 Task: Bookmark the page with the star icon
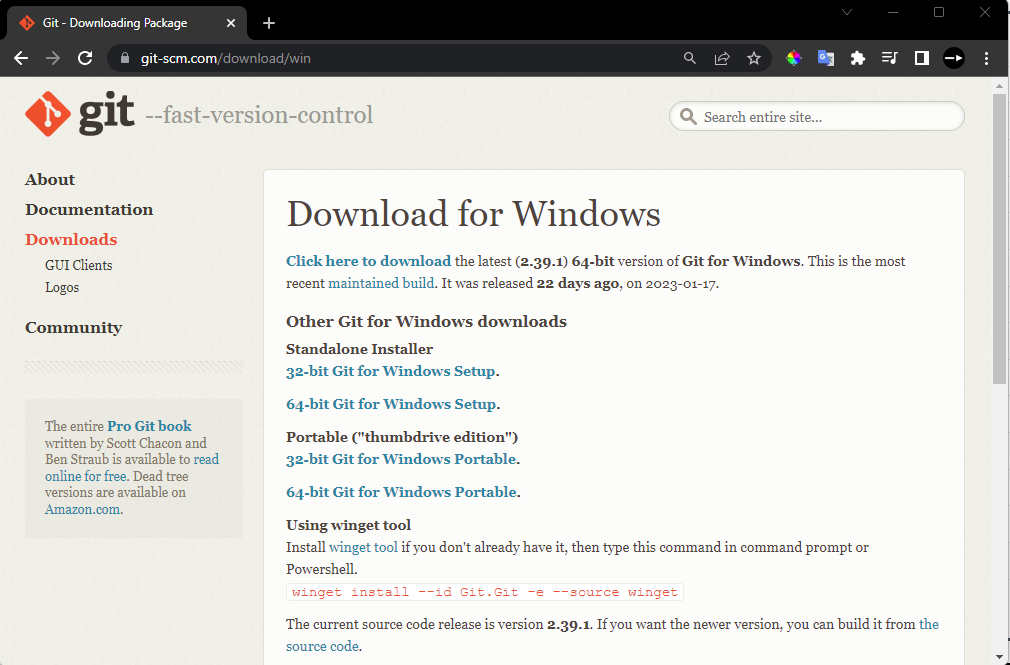[754, 59]
